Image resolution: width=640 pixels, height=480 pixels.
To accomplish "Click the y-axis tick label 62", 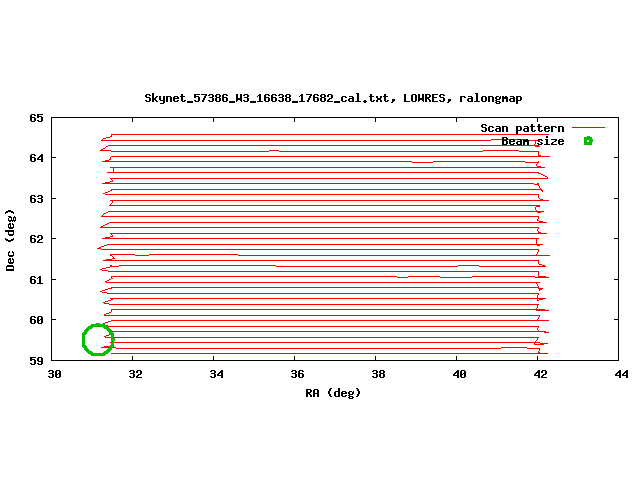I will click(36, 239).
